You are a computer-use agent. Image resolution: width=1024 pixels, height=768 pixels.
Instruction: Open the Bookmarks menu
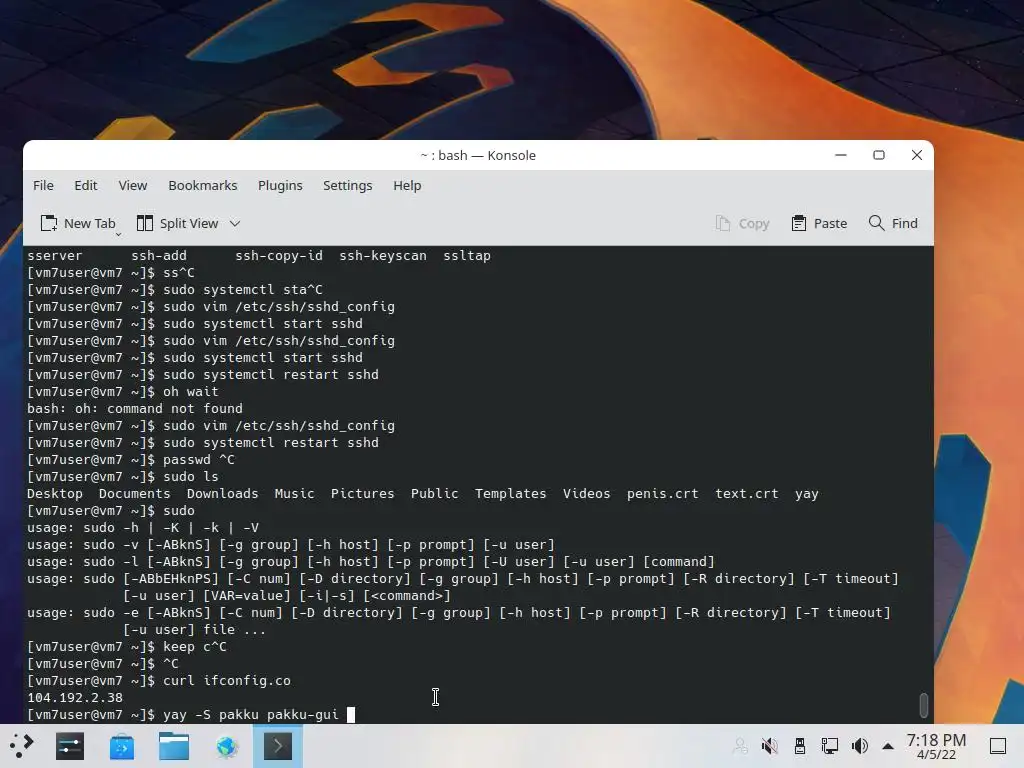pos(202,185)
